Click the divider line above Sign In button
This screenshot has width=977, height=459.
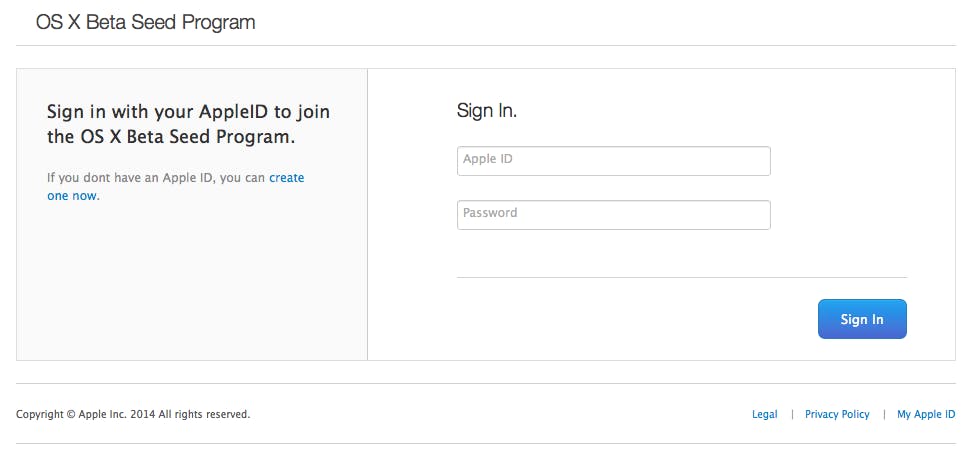(x=681, y=277)
